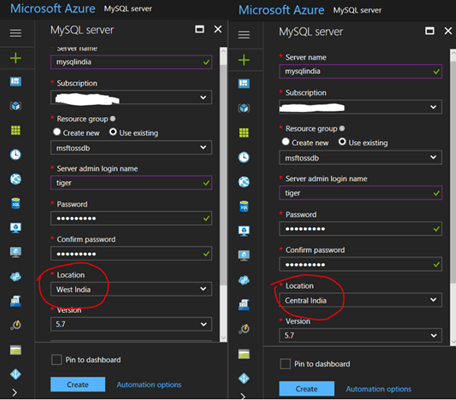This screenshot has width=456, height=400.
Task: Open SQL databases icon in right sidebar
Action: [244, 206]
